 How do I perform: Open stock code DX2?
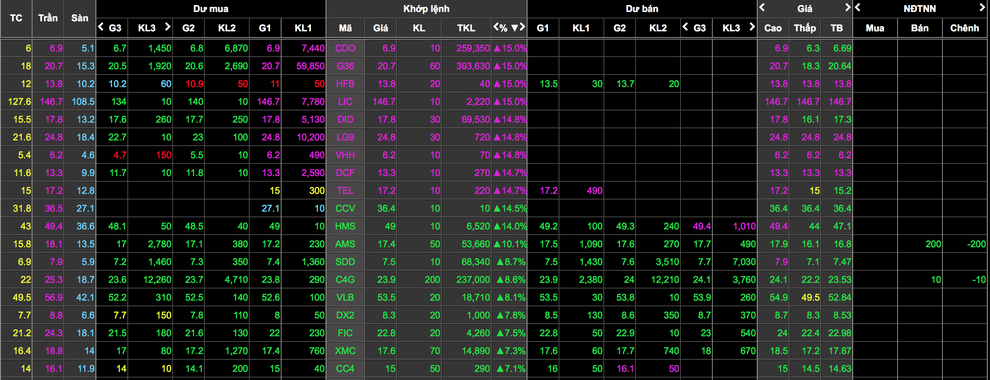345,315
